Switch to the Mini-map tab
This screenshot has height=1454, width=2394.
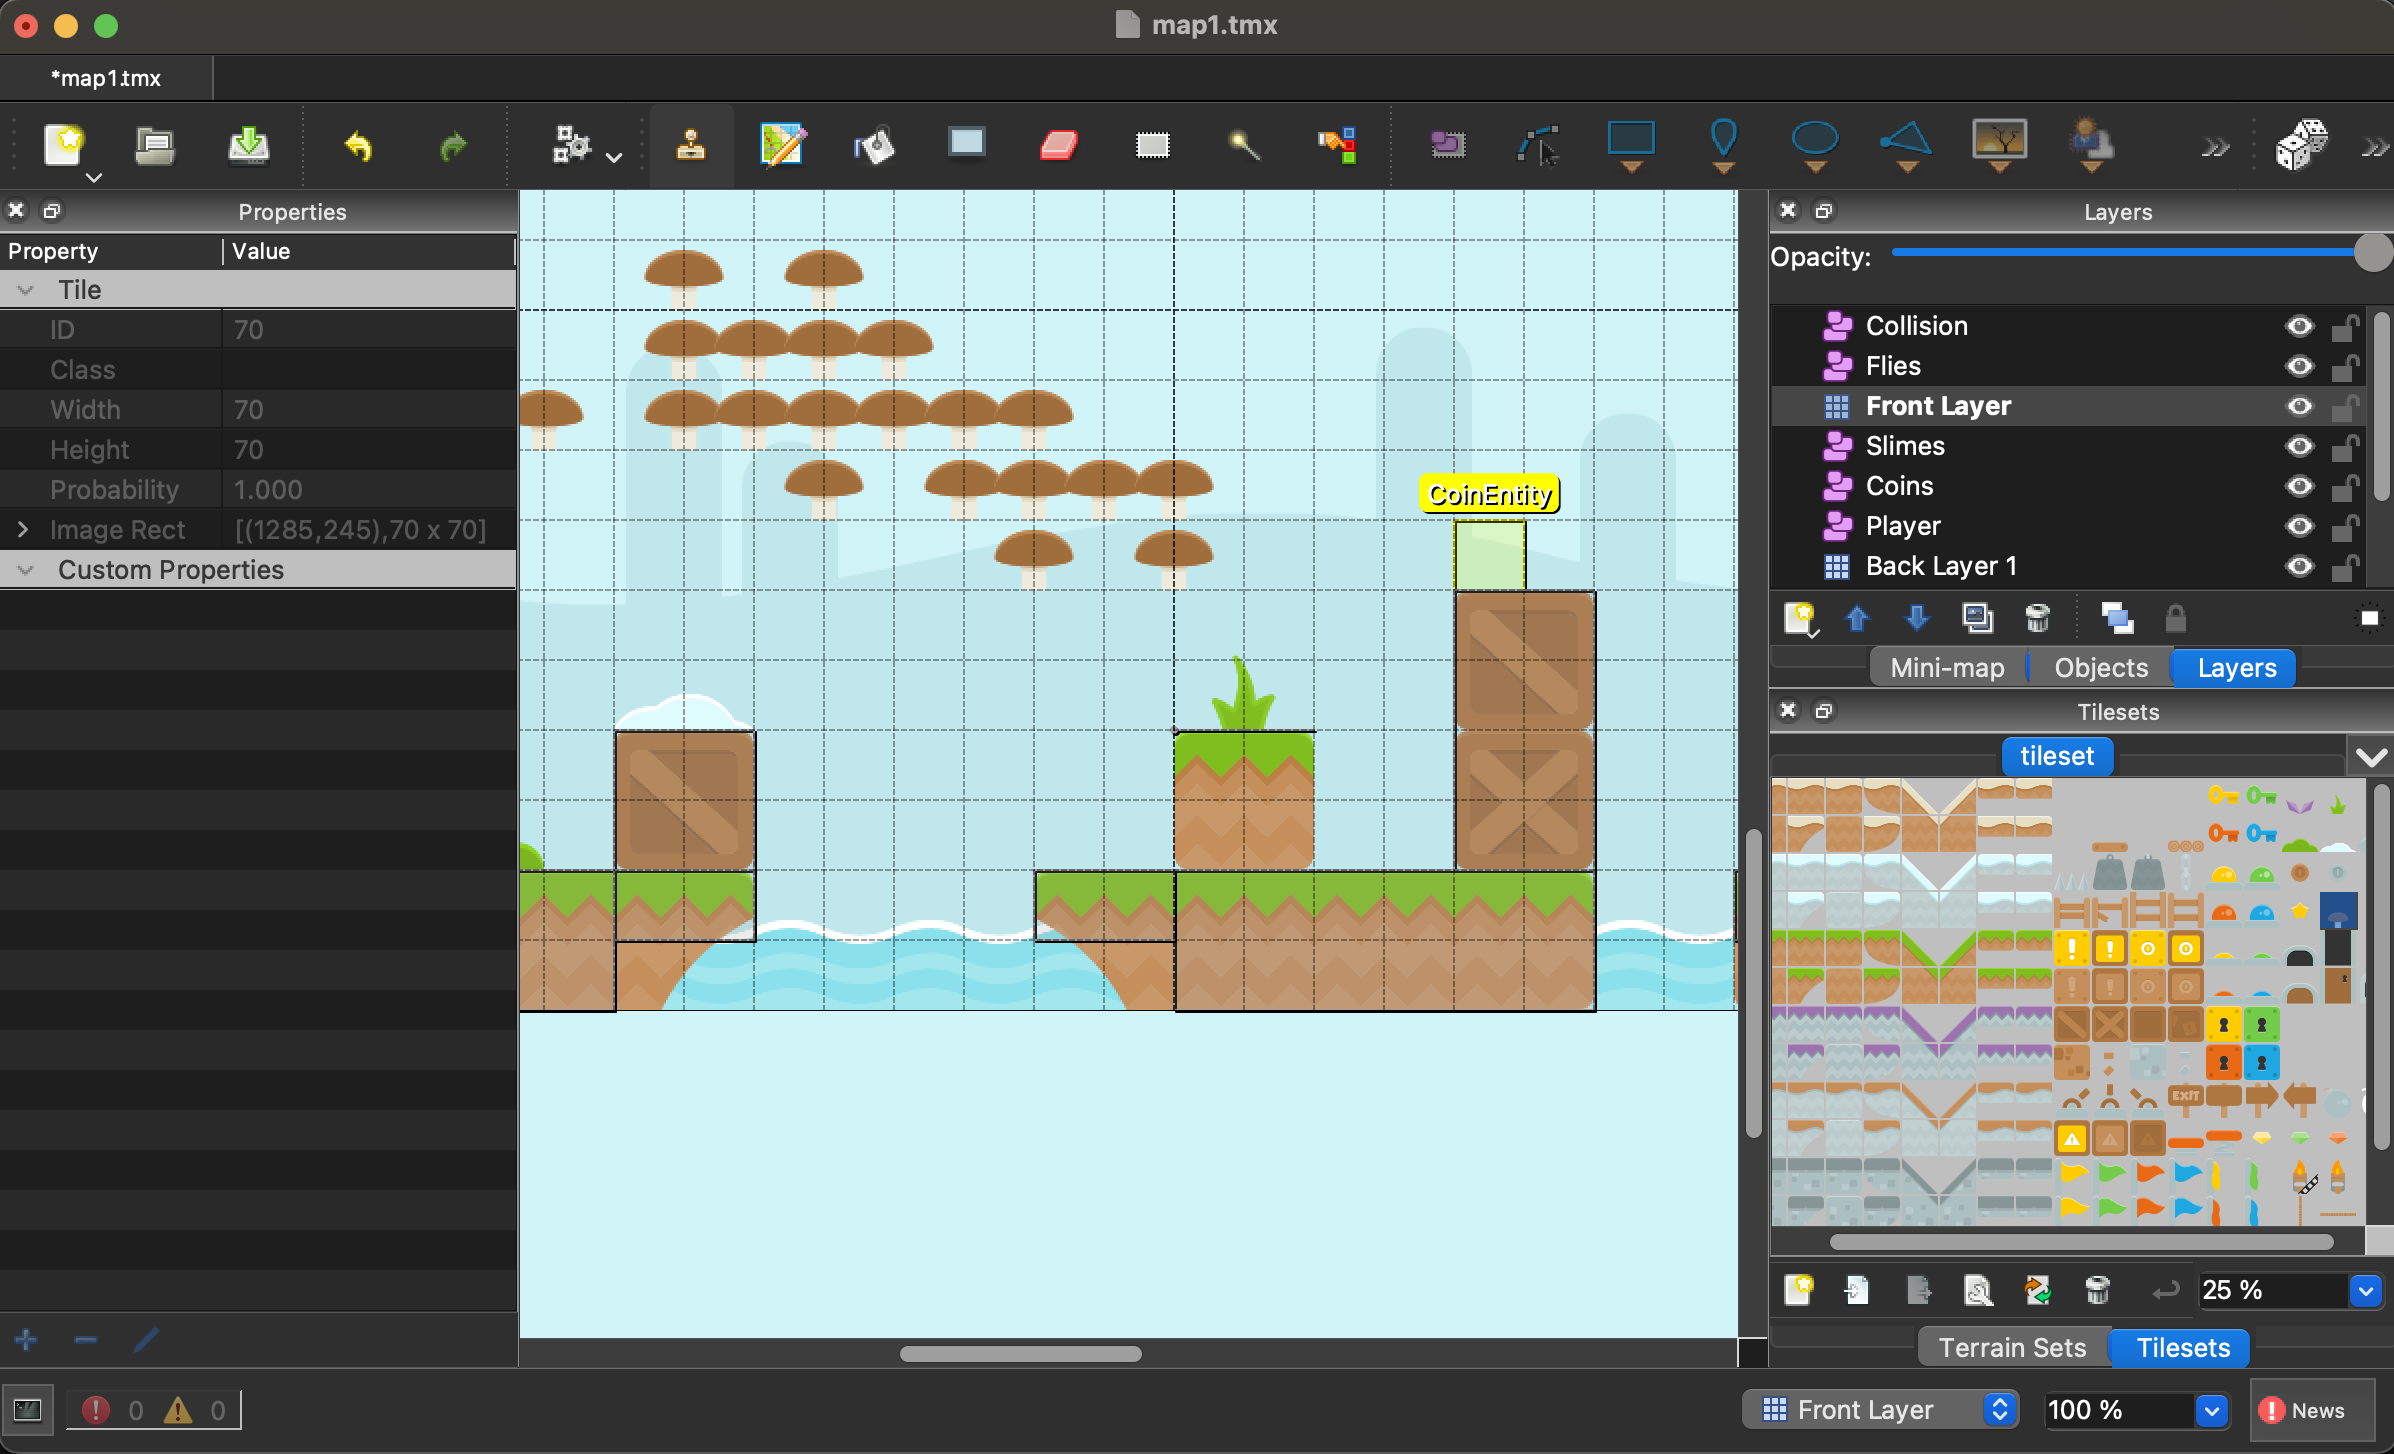tap(1946, 667)
